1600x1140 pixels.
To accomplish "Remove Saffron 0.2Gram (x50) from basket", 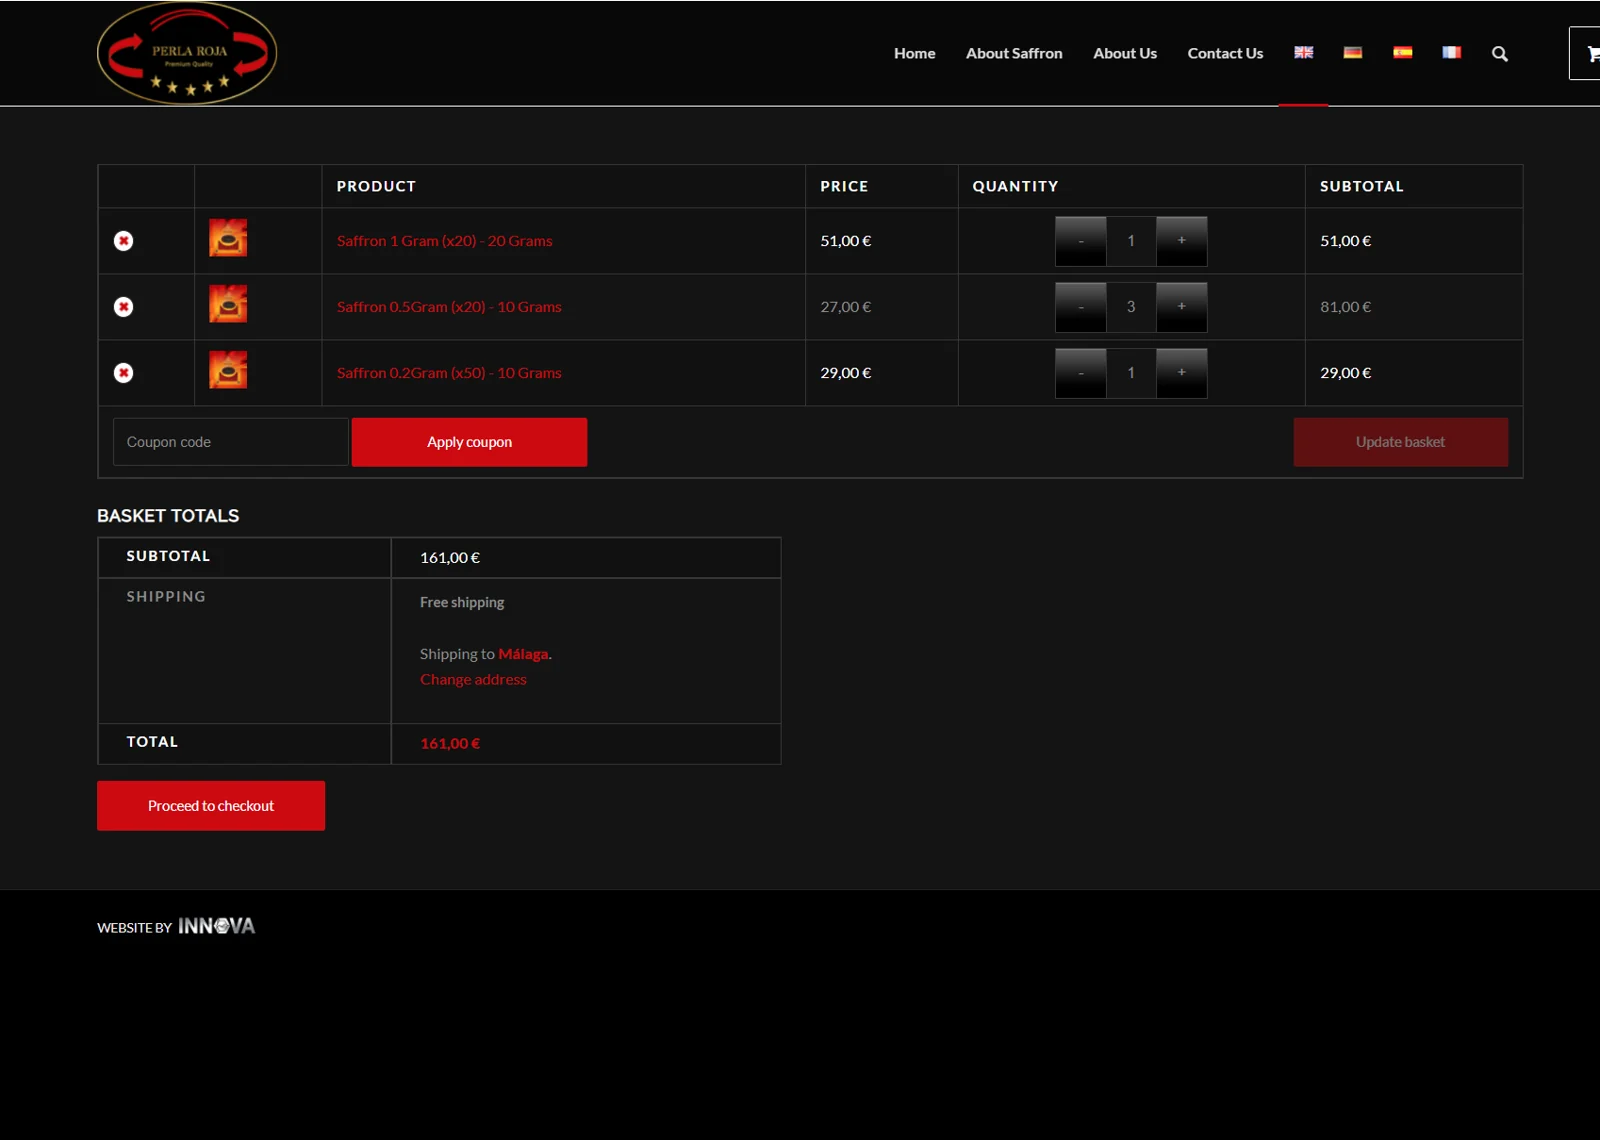I will 123,373.
